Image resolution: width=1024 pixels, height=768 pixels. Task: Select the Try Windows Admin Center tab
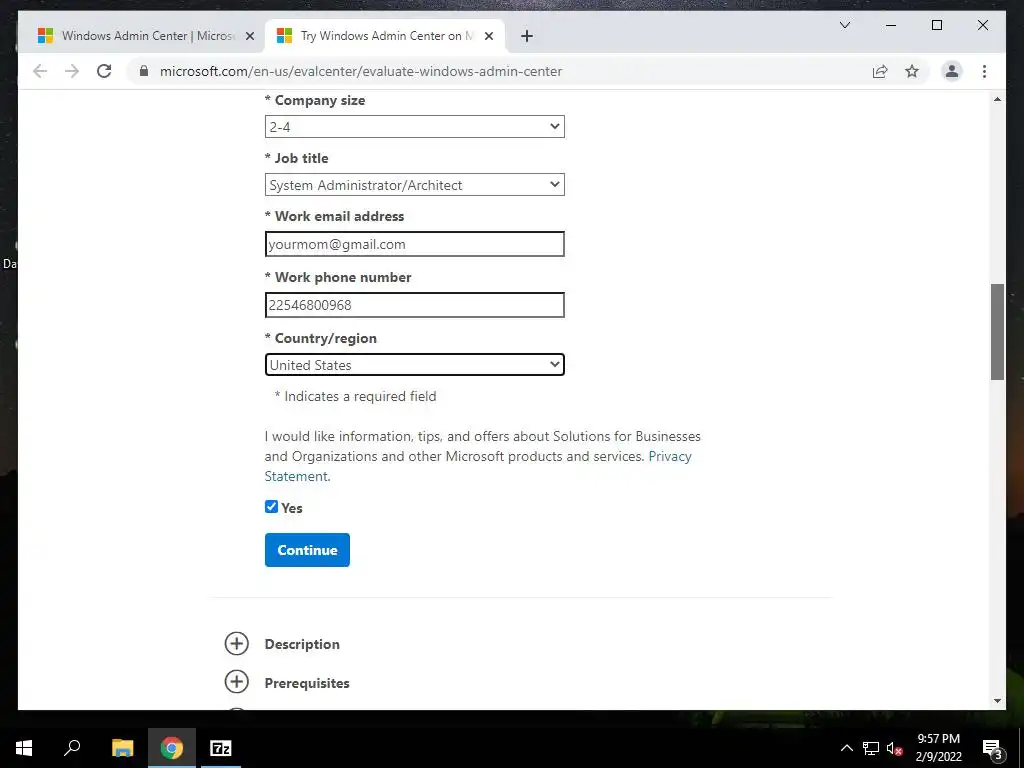(384, 36)
